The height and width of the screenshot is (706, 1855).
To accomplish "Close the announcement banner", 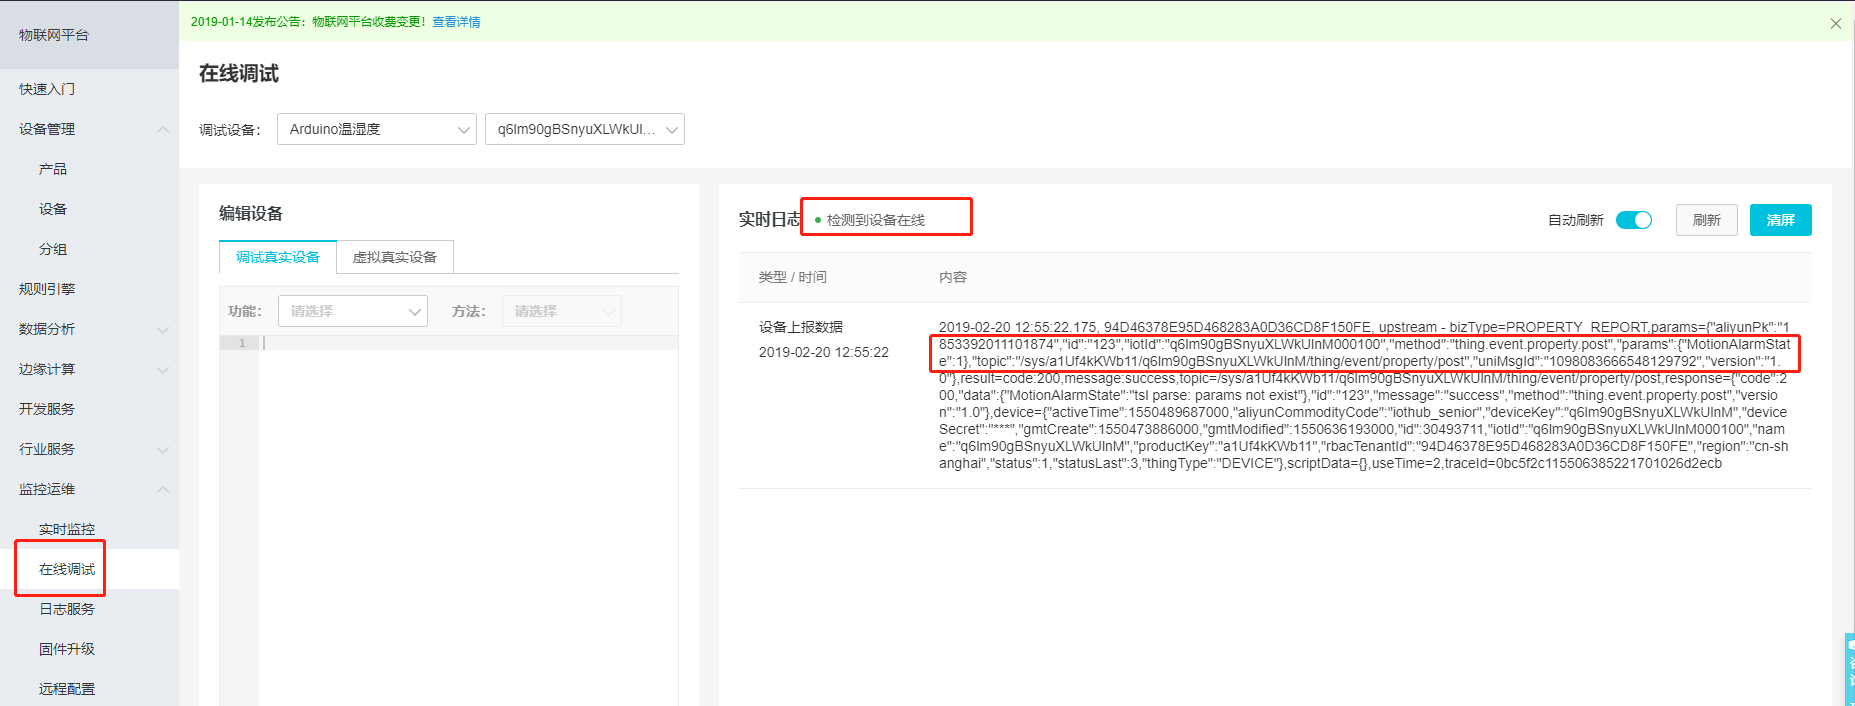I will pos(1835,23).
